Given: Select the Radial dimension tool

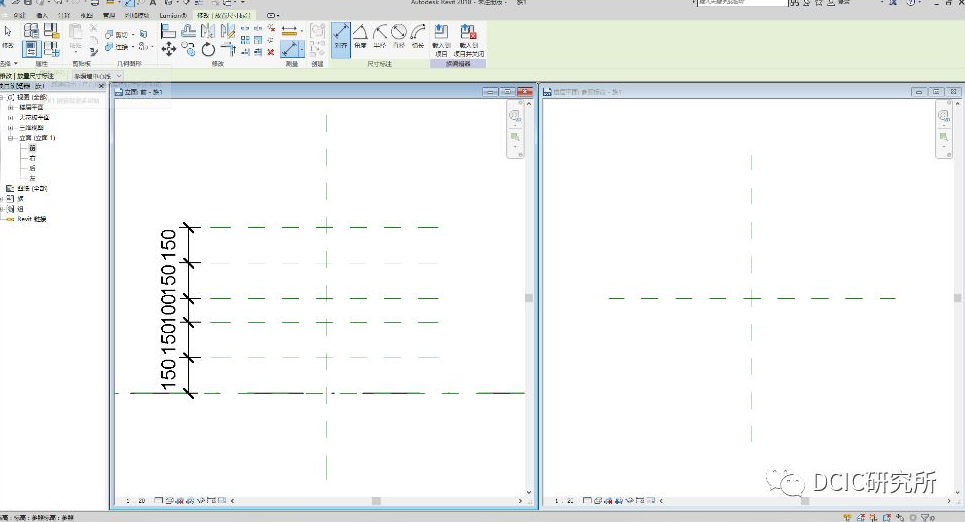Looking at the screenshot, I should click(380, 36).
